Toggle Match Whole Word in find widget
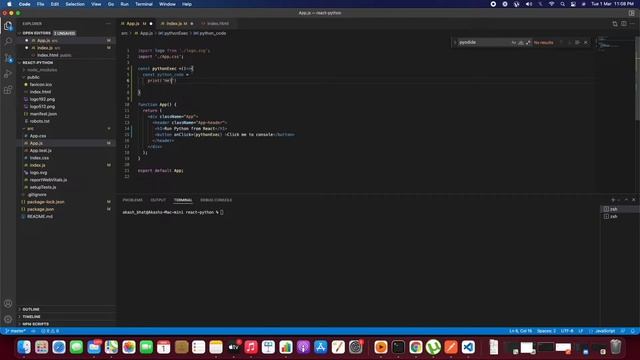 tap(521, 42)
